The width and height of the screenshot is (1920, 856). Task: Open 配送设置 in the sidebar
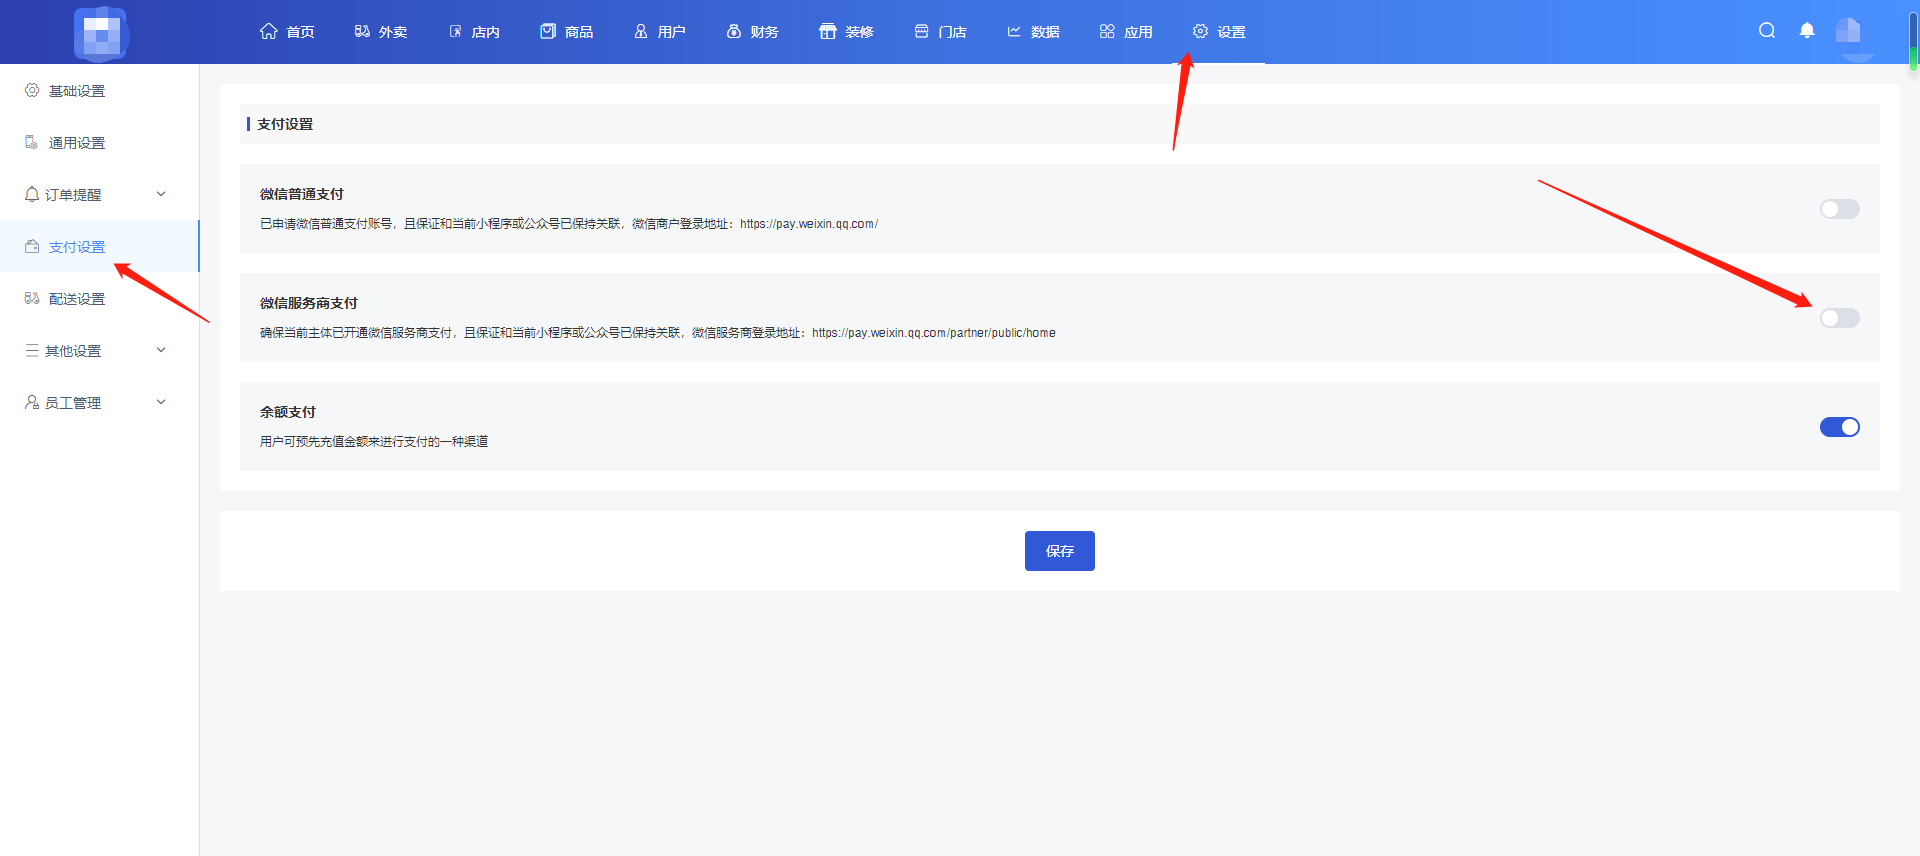[x=76, y=299]
